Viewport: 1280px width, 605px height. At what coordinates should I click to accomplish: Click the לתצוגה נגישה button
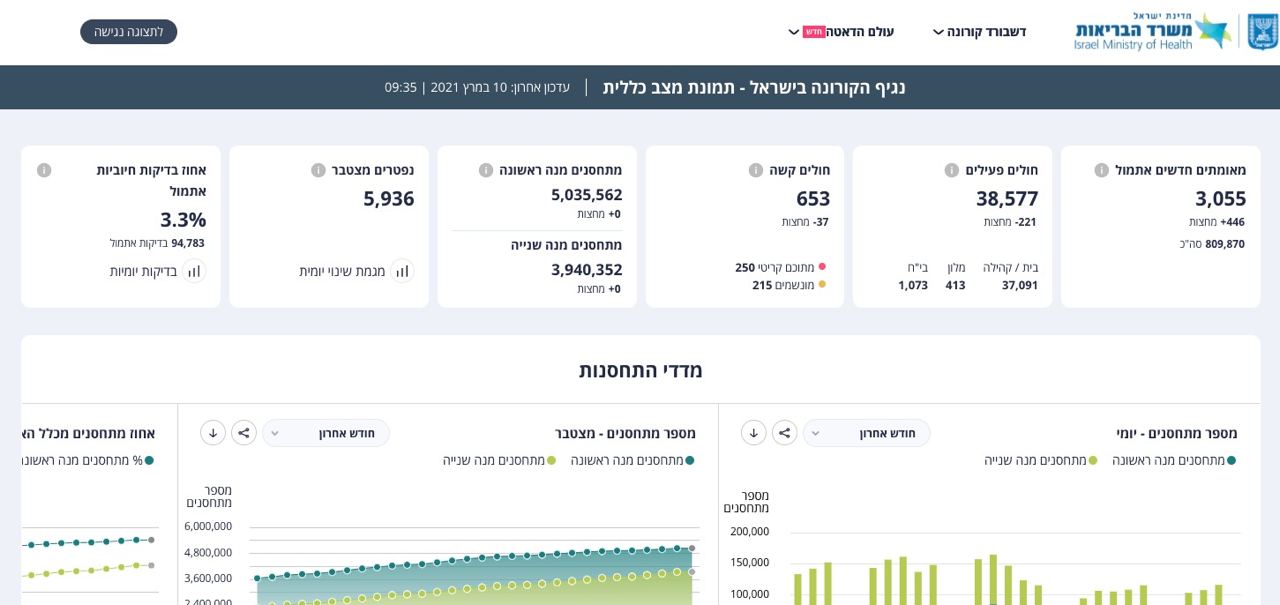pos(129,32)
